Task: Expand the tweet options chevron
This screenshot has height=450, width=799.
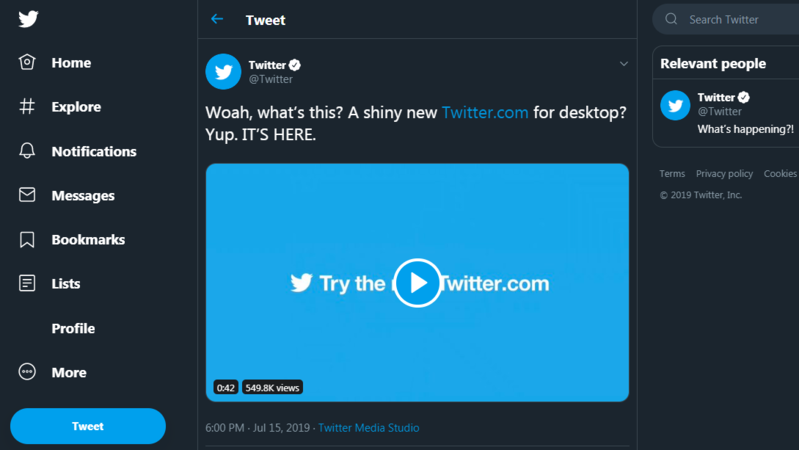Action: (624, 64)
